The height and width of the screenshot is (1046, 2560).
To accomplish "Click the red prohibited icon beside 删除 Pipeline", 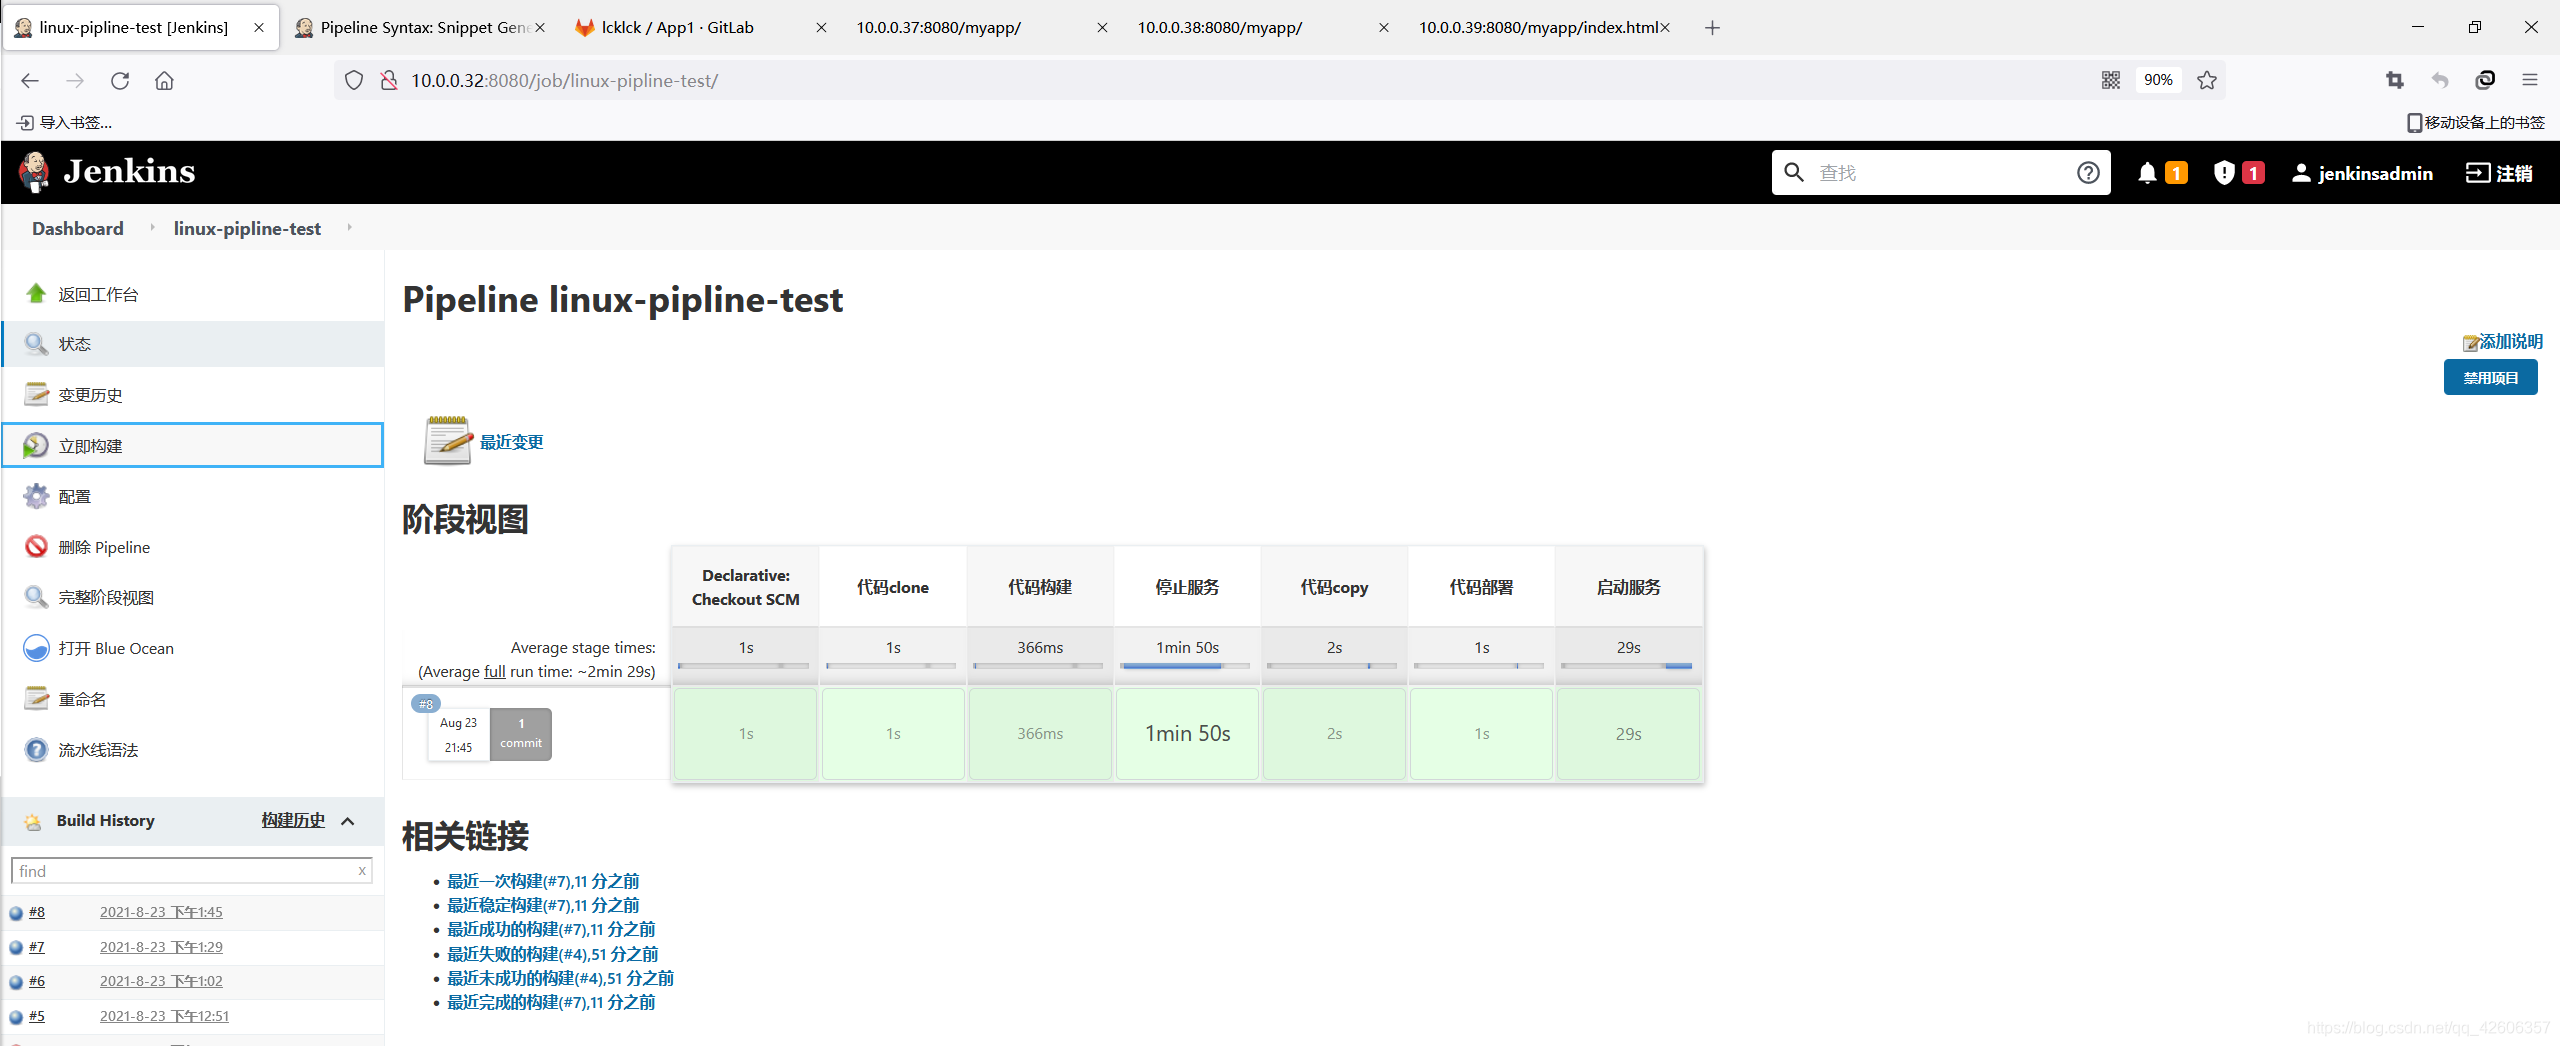I will pyautogui.click(x=36, y=546).
